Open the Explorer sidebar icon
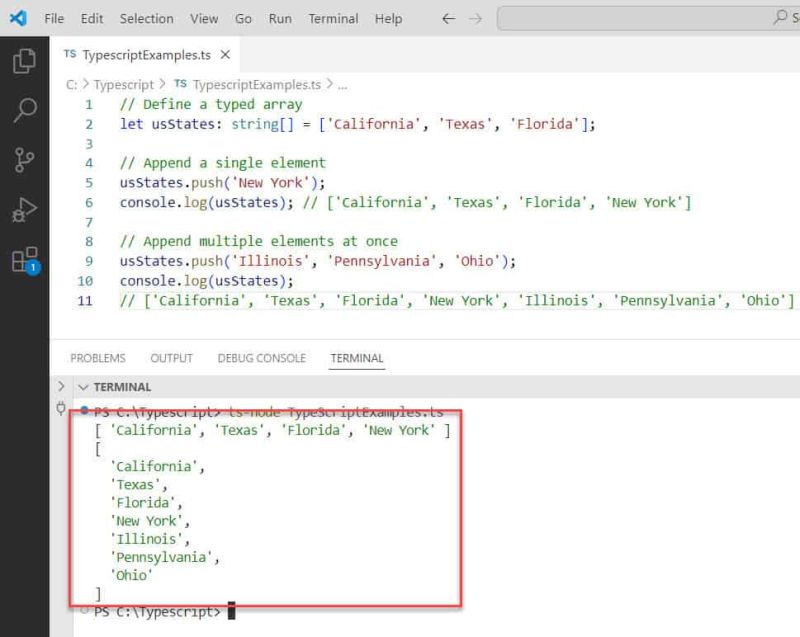This screenshot has height=637, width=800. coord(24,60)
